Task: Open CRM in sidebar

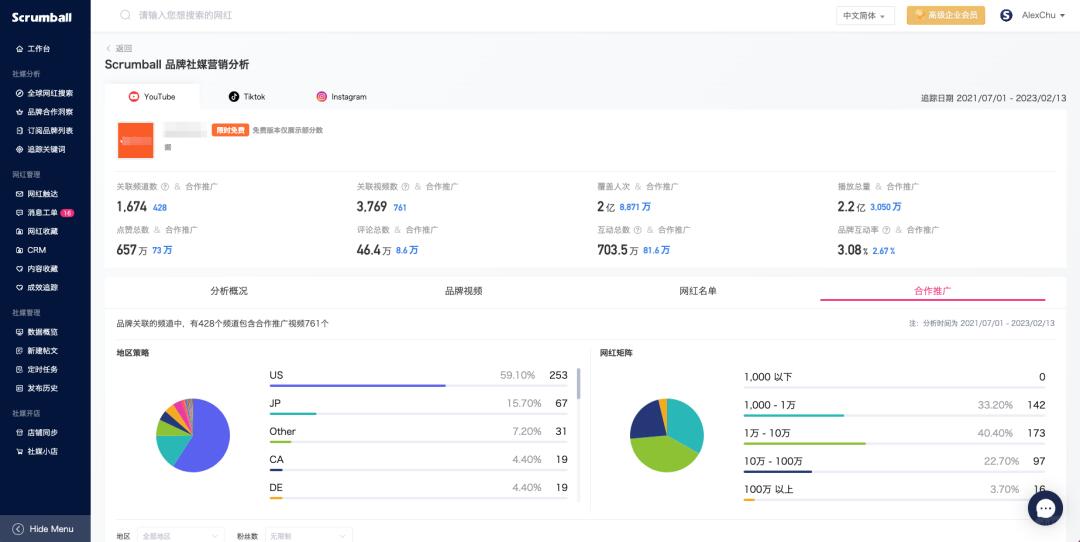Action: pos(30,250)
